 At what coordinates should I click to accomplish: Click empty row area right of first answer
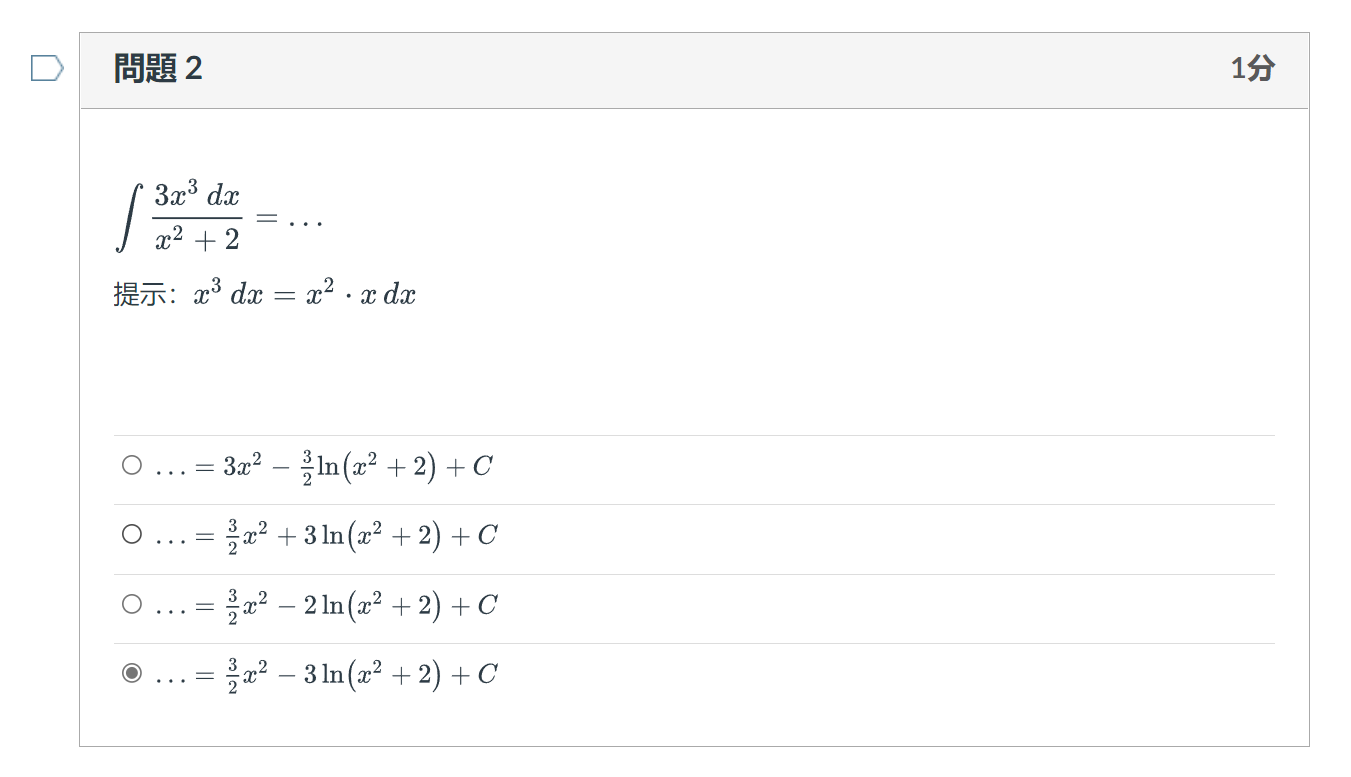coord(884,469)
